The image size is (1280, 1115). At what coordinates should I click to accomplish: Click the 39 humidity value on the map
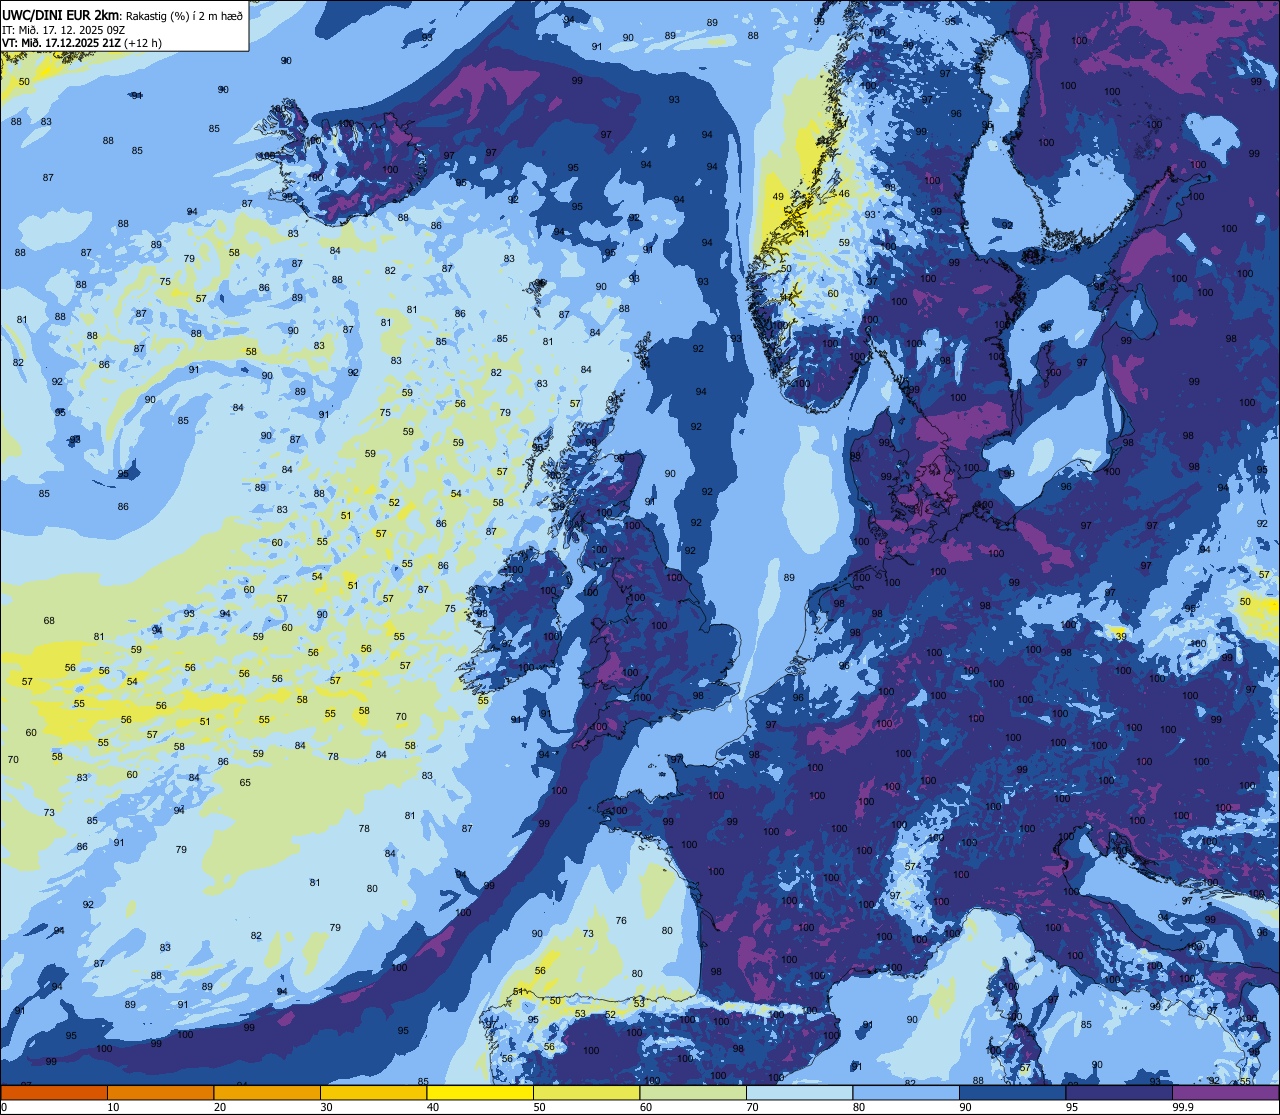pos(1121,636)
